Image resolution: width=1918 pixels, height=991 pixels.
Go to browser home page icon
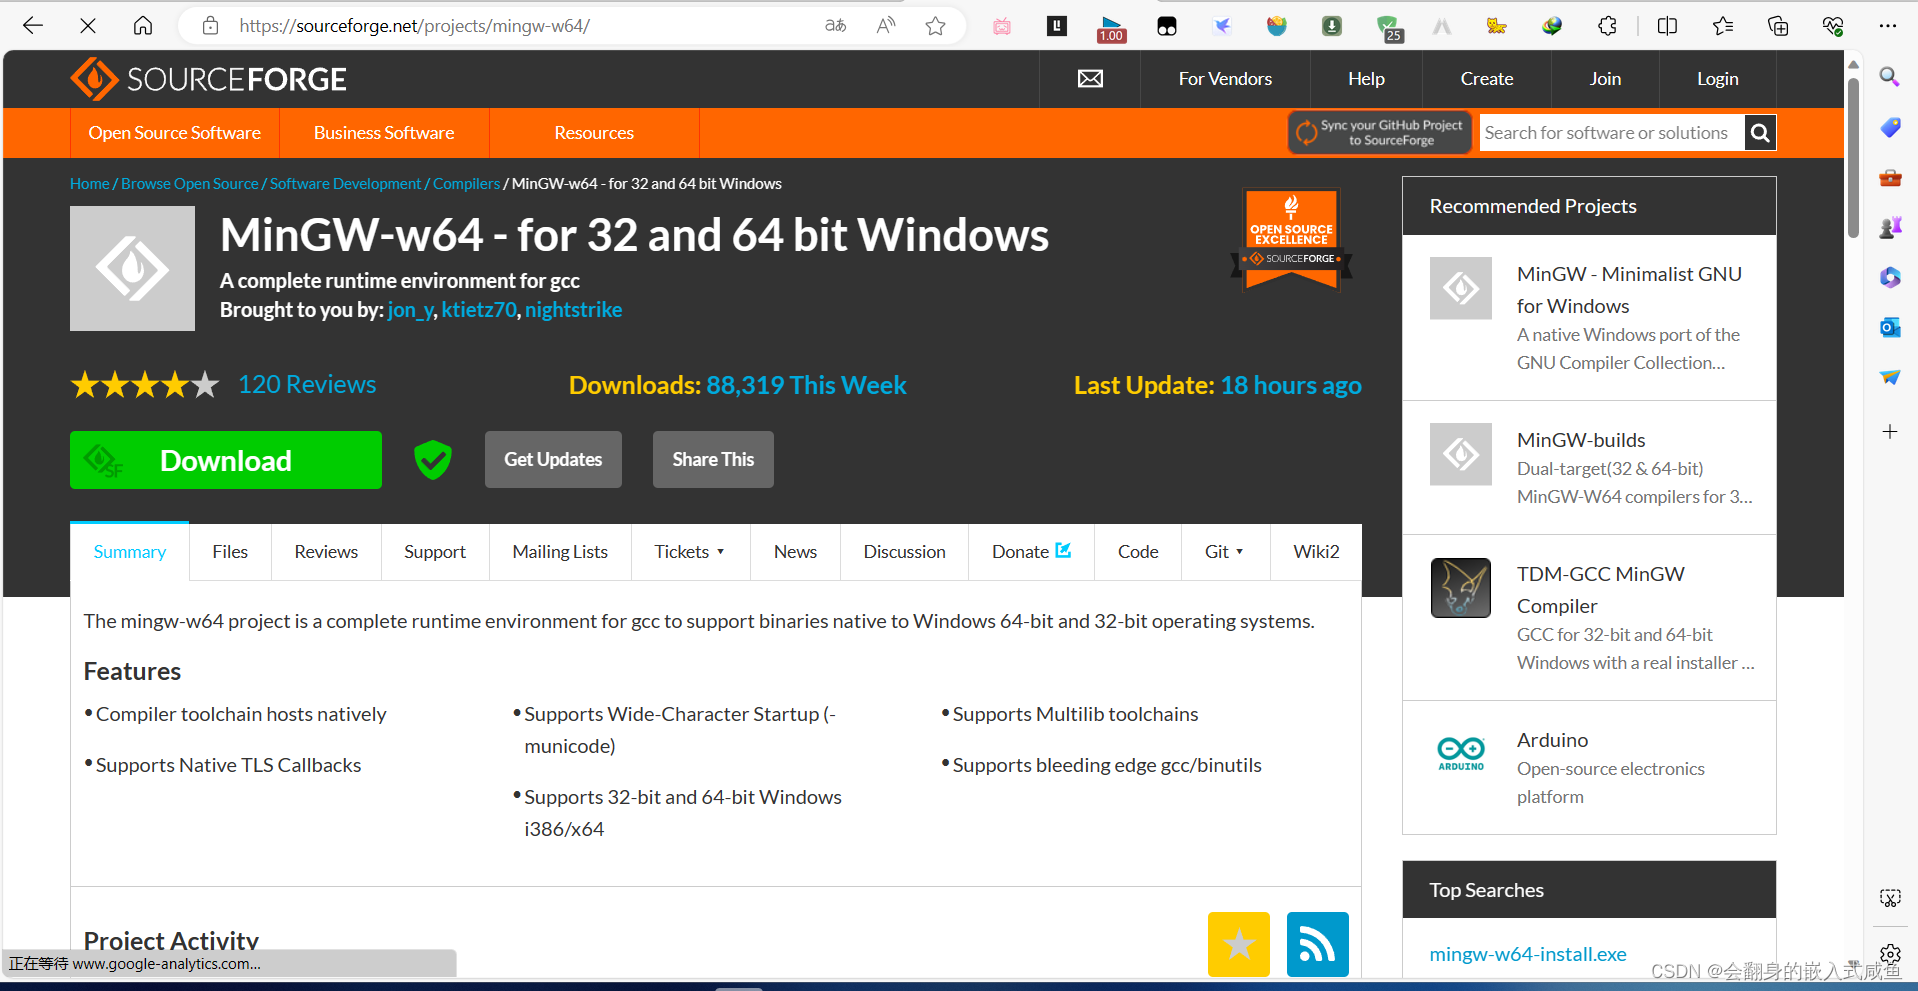click(x=143, y=26)
